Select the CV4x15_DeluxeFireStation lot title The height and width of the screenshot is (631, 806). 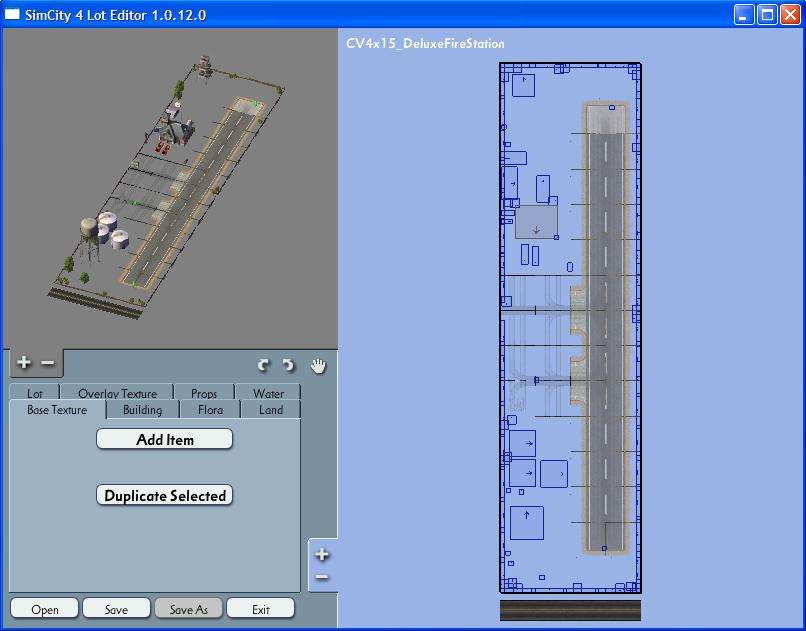click(425, 44)
